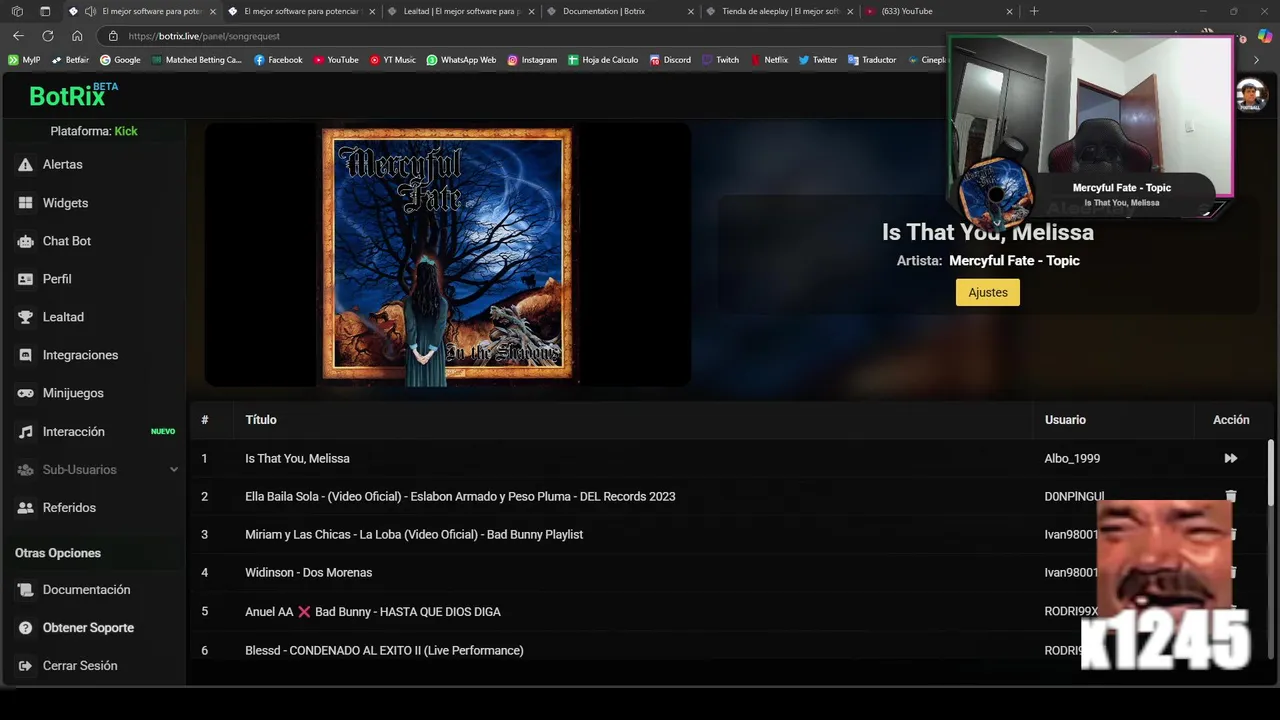Open the Referidos page
This screenshot has height=720, width=1280.
click(x=69, y=508)
